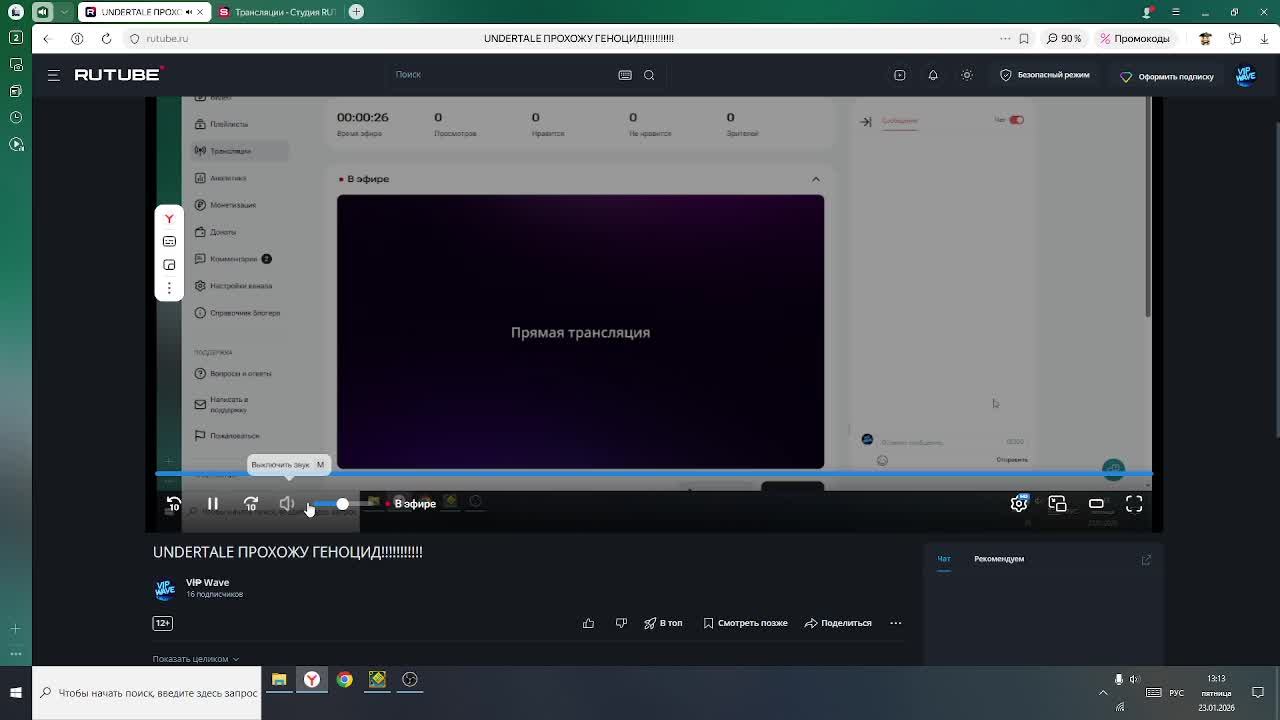
Task: Mute audio on the UNDERTALE tab
Action: tap(188, 12)
